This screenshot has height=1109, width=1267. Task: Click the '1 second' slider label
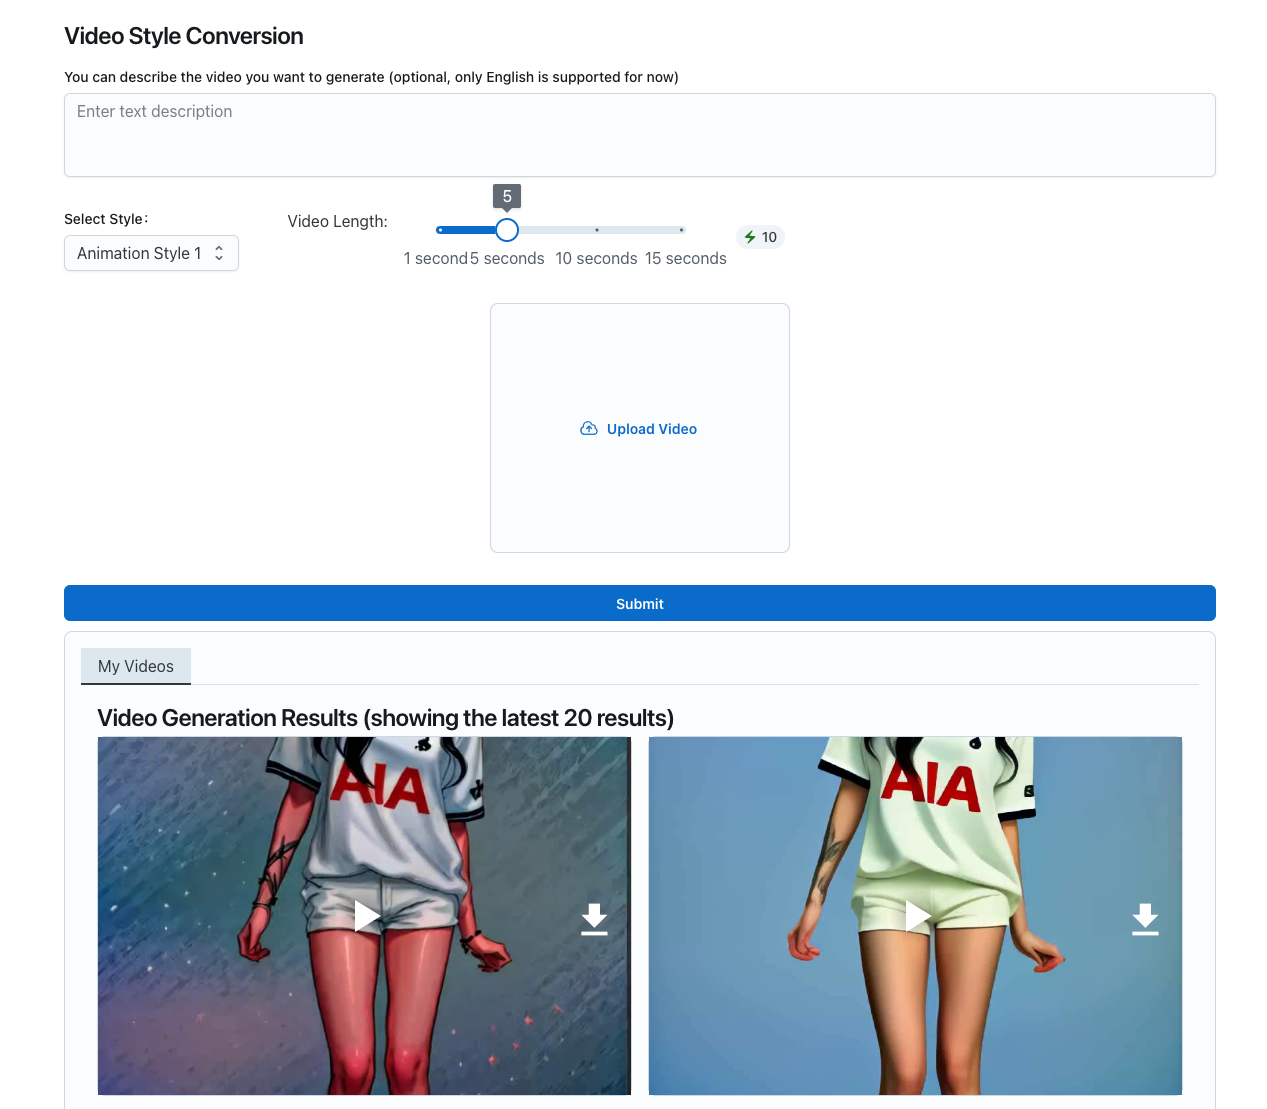pyautogui.click(x=436, y=258)
